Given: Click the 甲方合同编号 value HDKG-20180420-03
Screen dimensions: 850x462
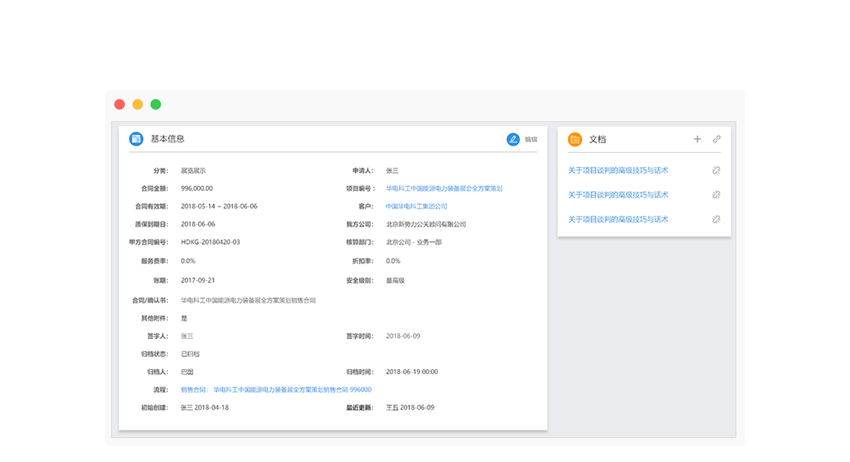Looking at the screenshot, I should click(x=210, y=242).
